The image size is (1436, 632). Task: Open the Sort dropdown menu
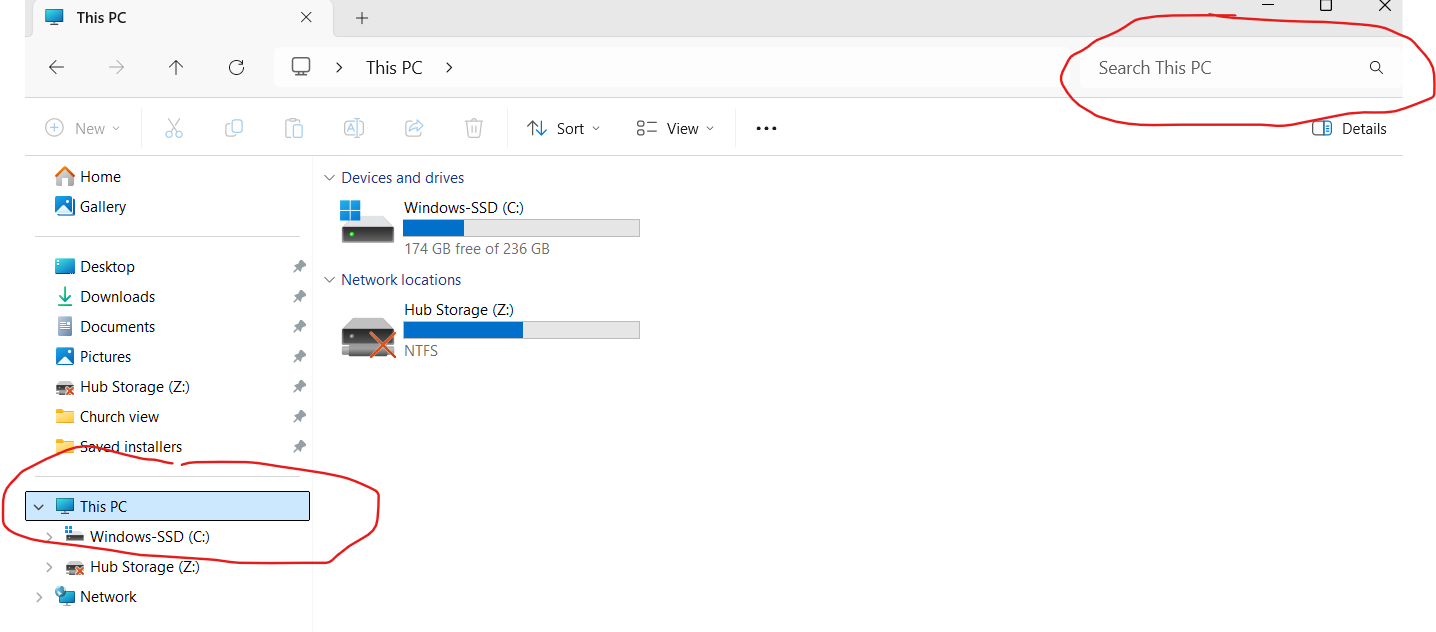(564, 128)
